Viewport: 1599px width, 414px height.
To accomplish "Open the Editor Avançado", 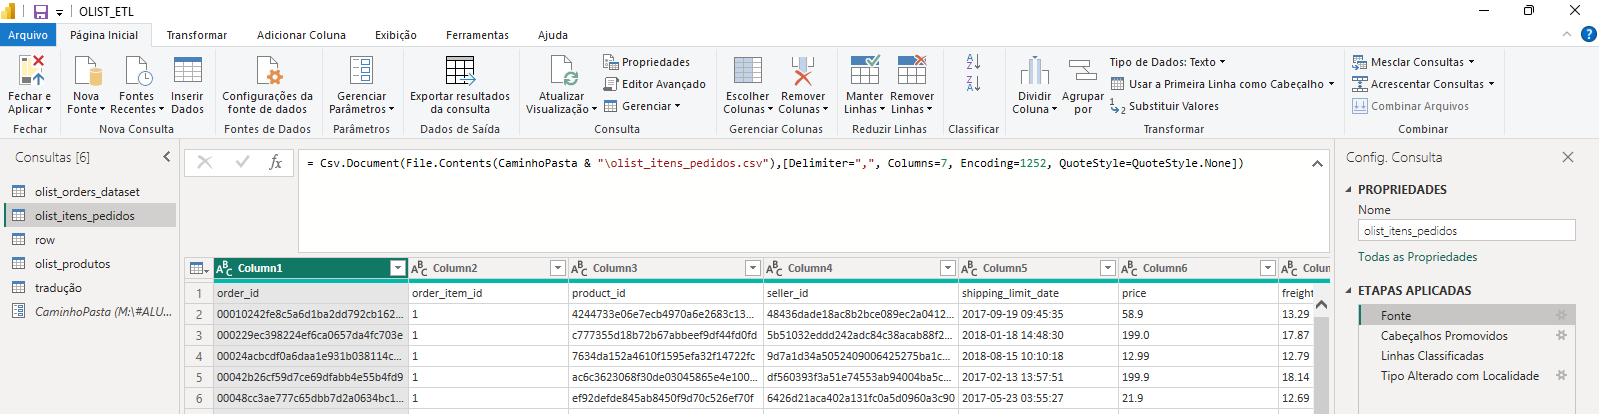I will (655, 84).
